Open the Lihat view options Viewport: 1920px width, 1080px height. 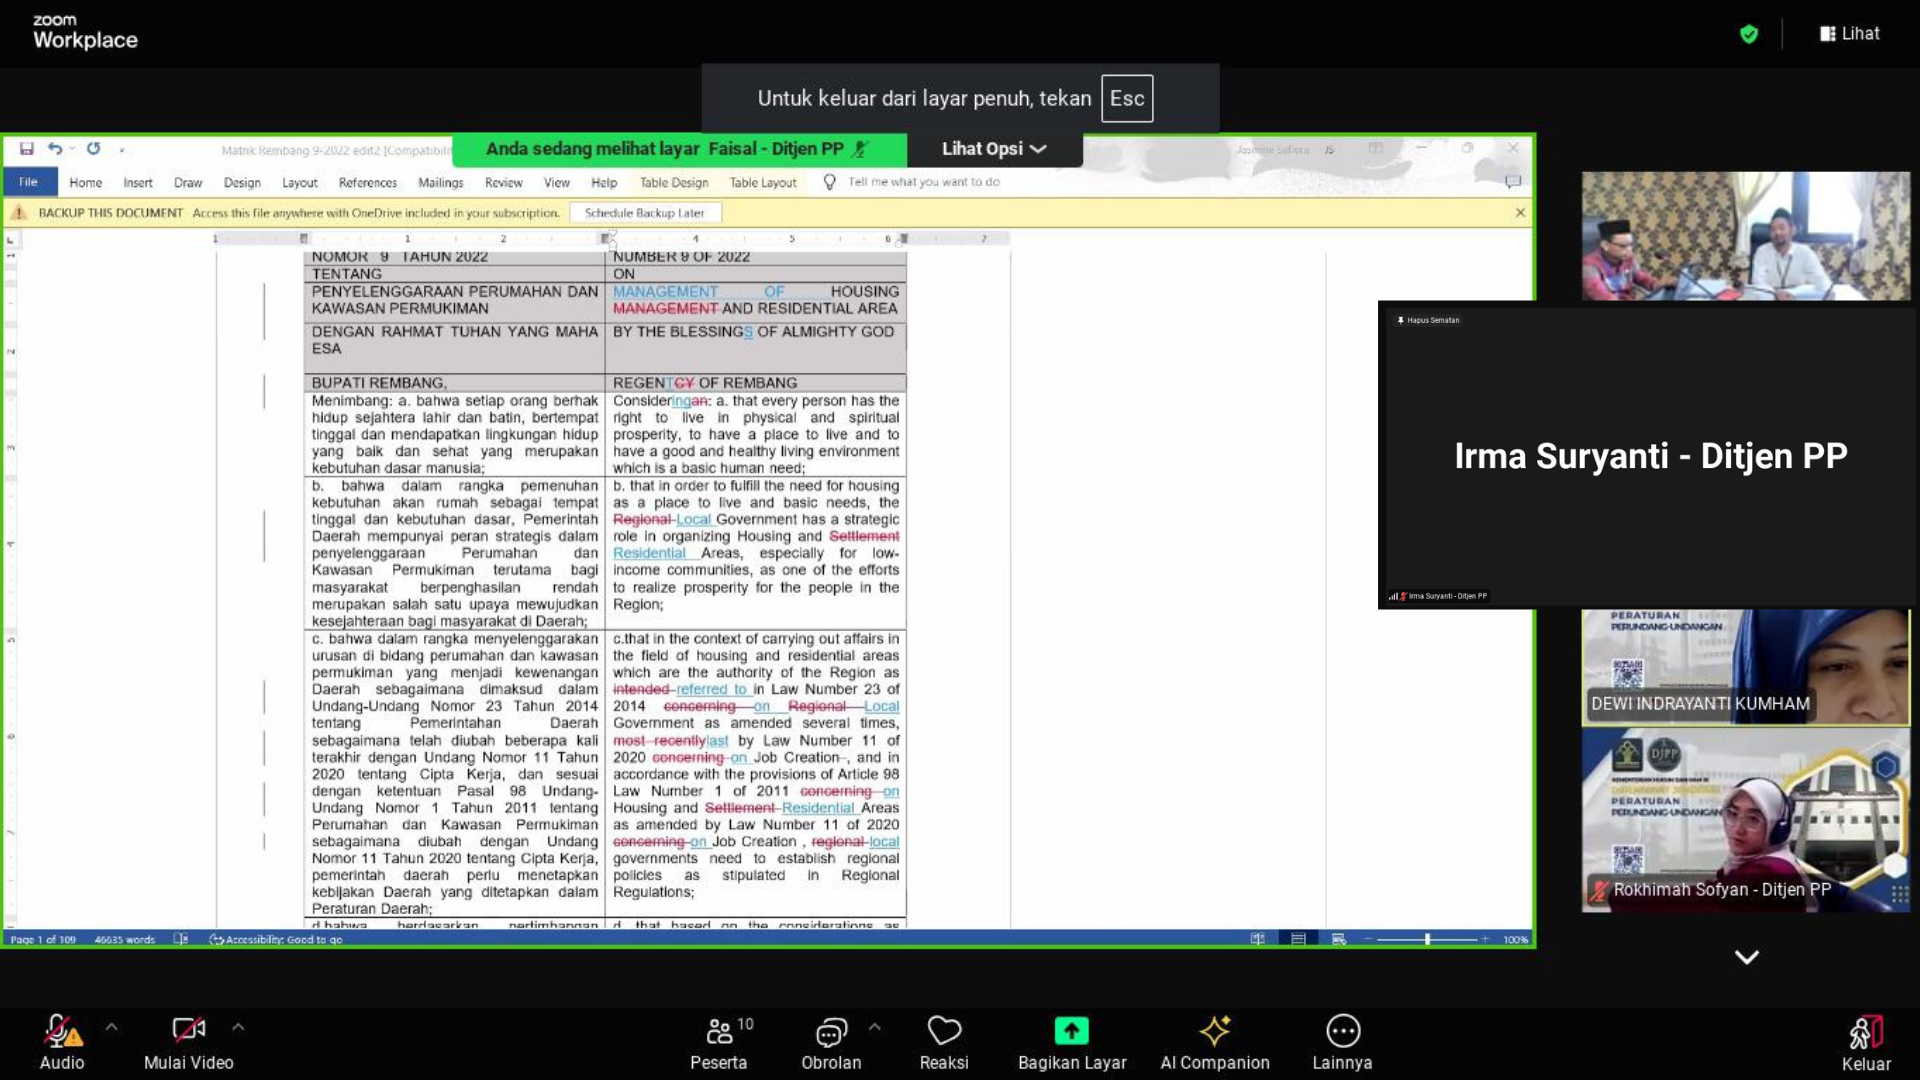coord(1849,33)
